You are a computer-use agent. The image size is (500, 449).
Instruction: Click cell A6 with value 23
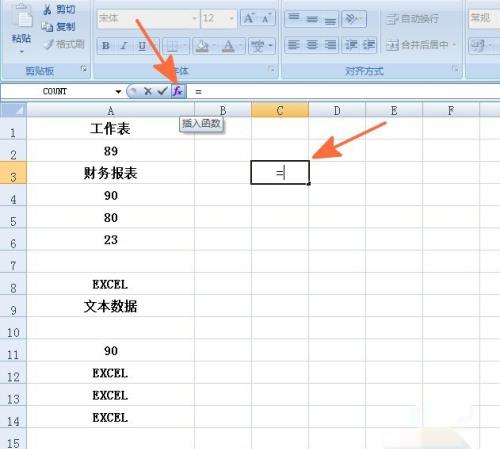(x=111, y=239)
